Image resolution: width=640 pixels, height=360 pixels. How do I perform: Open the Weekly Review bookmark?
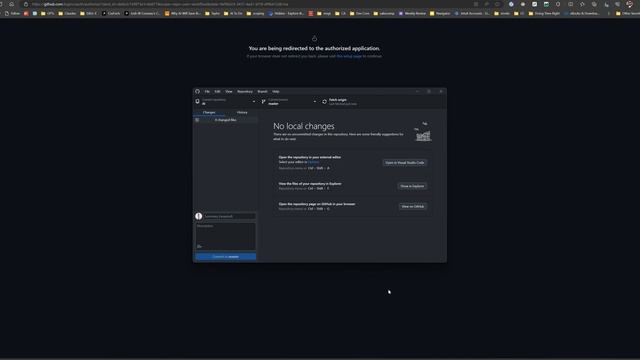412,13
